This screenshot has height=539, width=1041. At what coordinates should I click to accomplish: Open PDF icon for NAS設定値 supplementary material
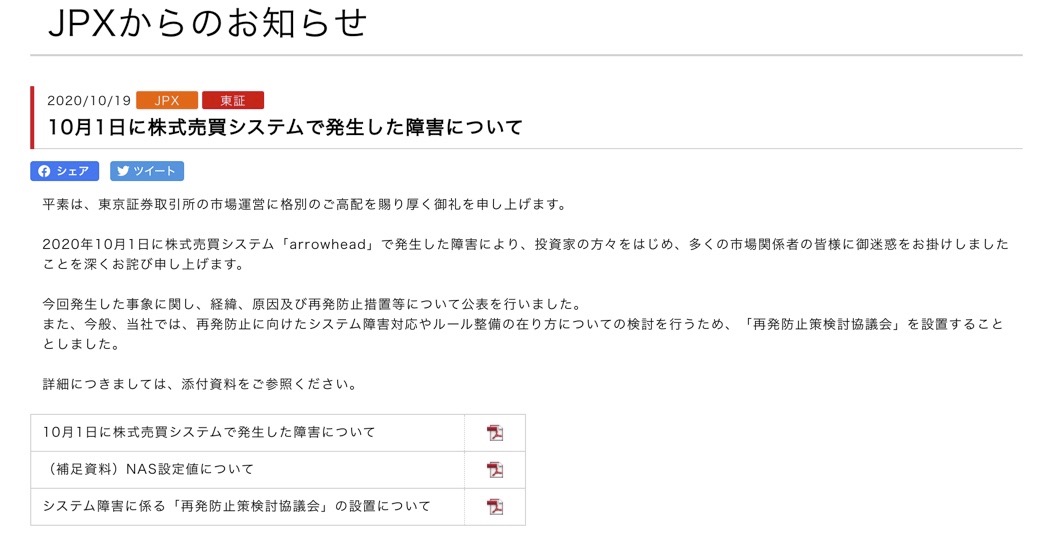click(494, 470)
